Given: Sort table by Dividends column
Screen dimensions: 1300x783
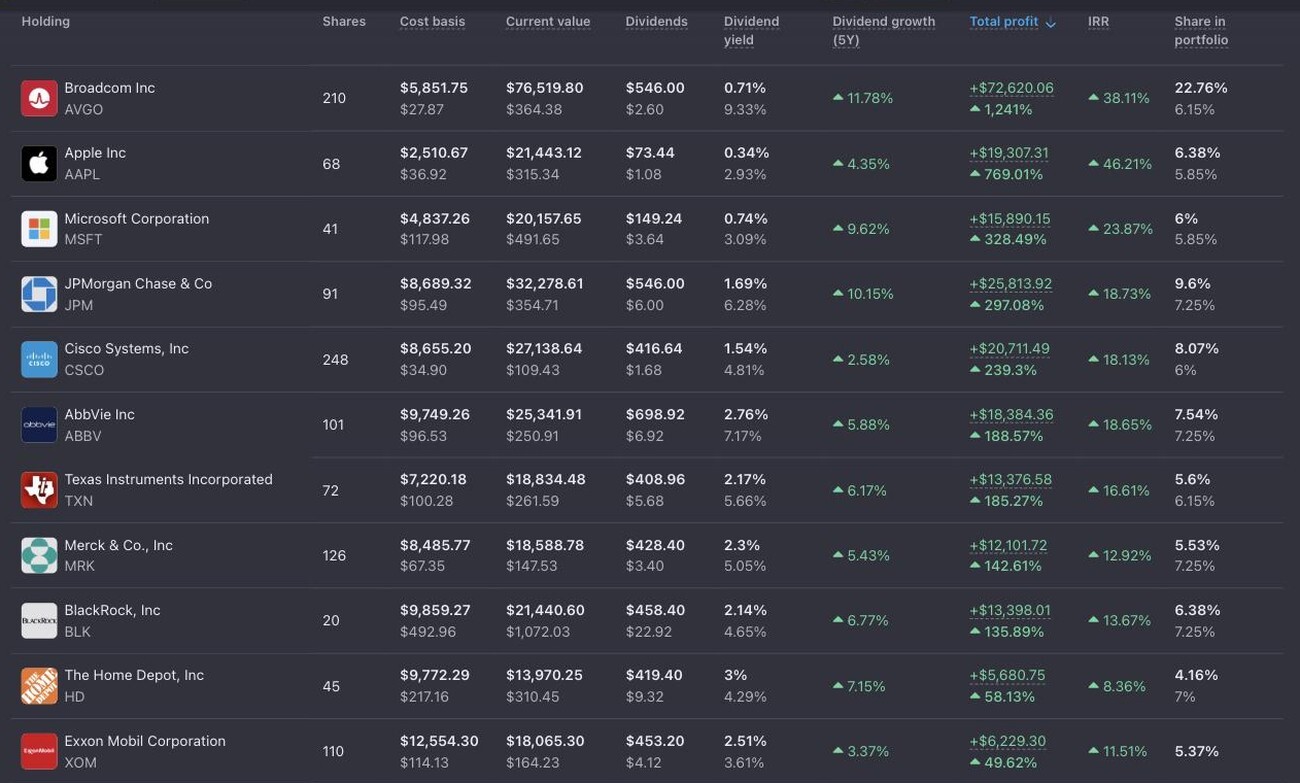Looking at the screenshot, I should coord(657,21).
